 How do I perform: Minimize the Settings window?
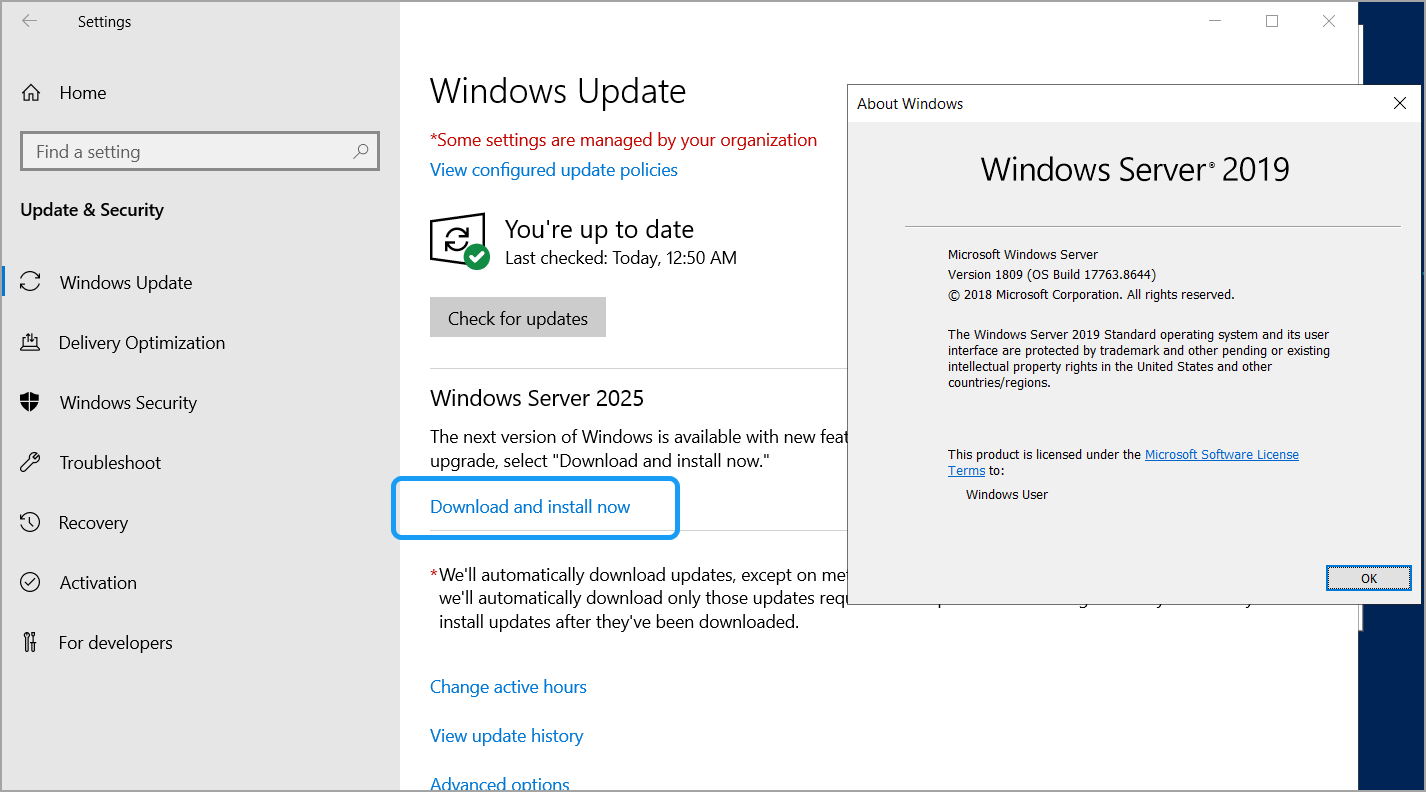[1215, 21]
